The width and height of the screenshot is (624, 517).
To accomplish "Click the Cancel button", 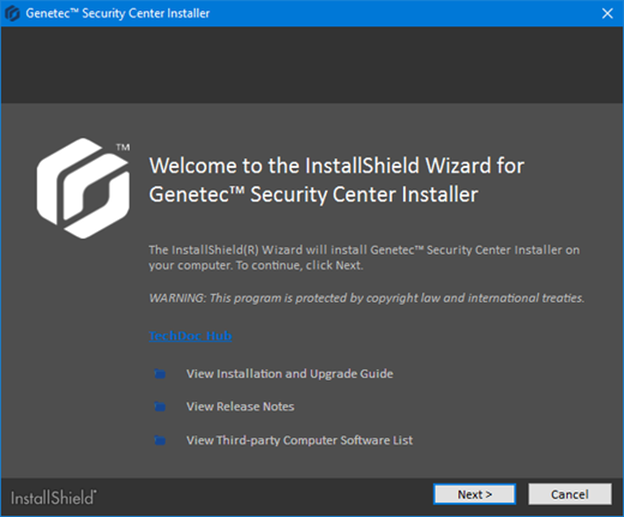I will (x=570, y=494).
